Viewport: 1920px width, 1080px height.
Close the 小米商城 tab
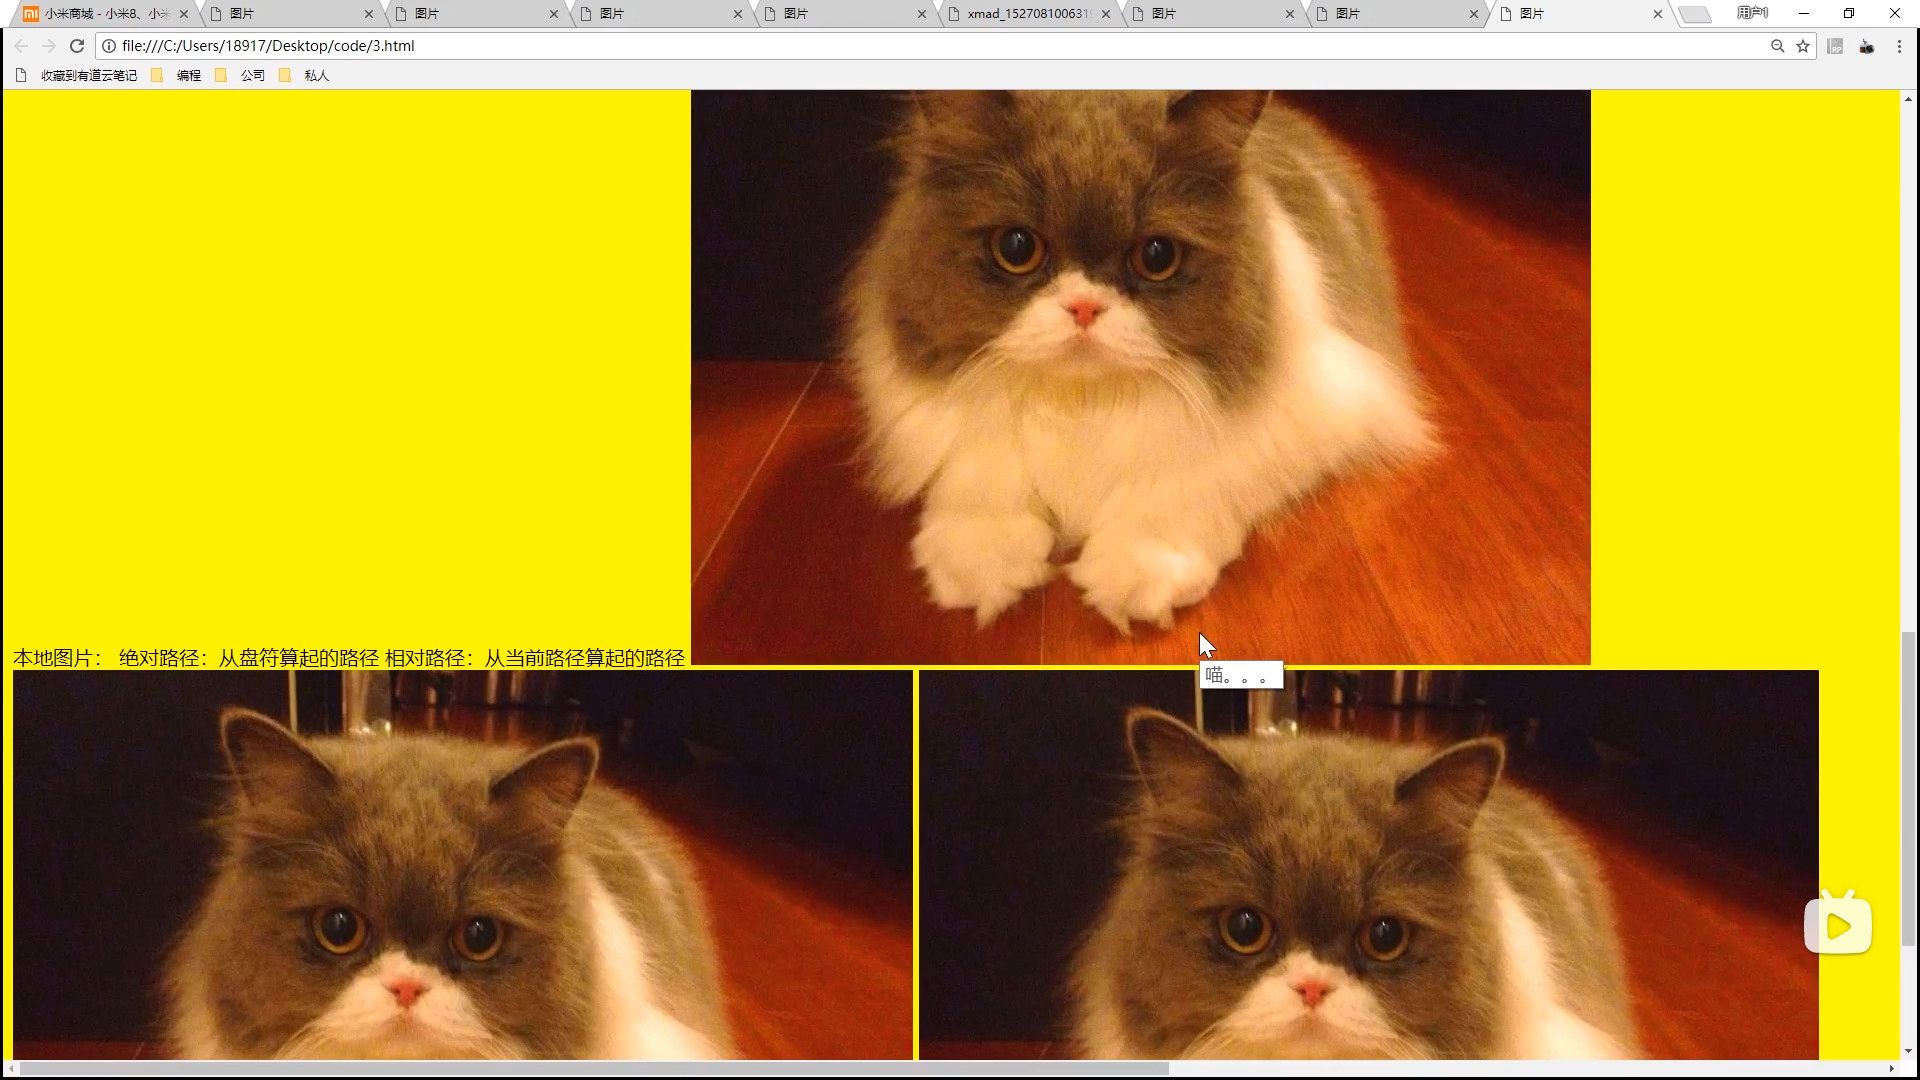tap(183, 14)
